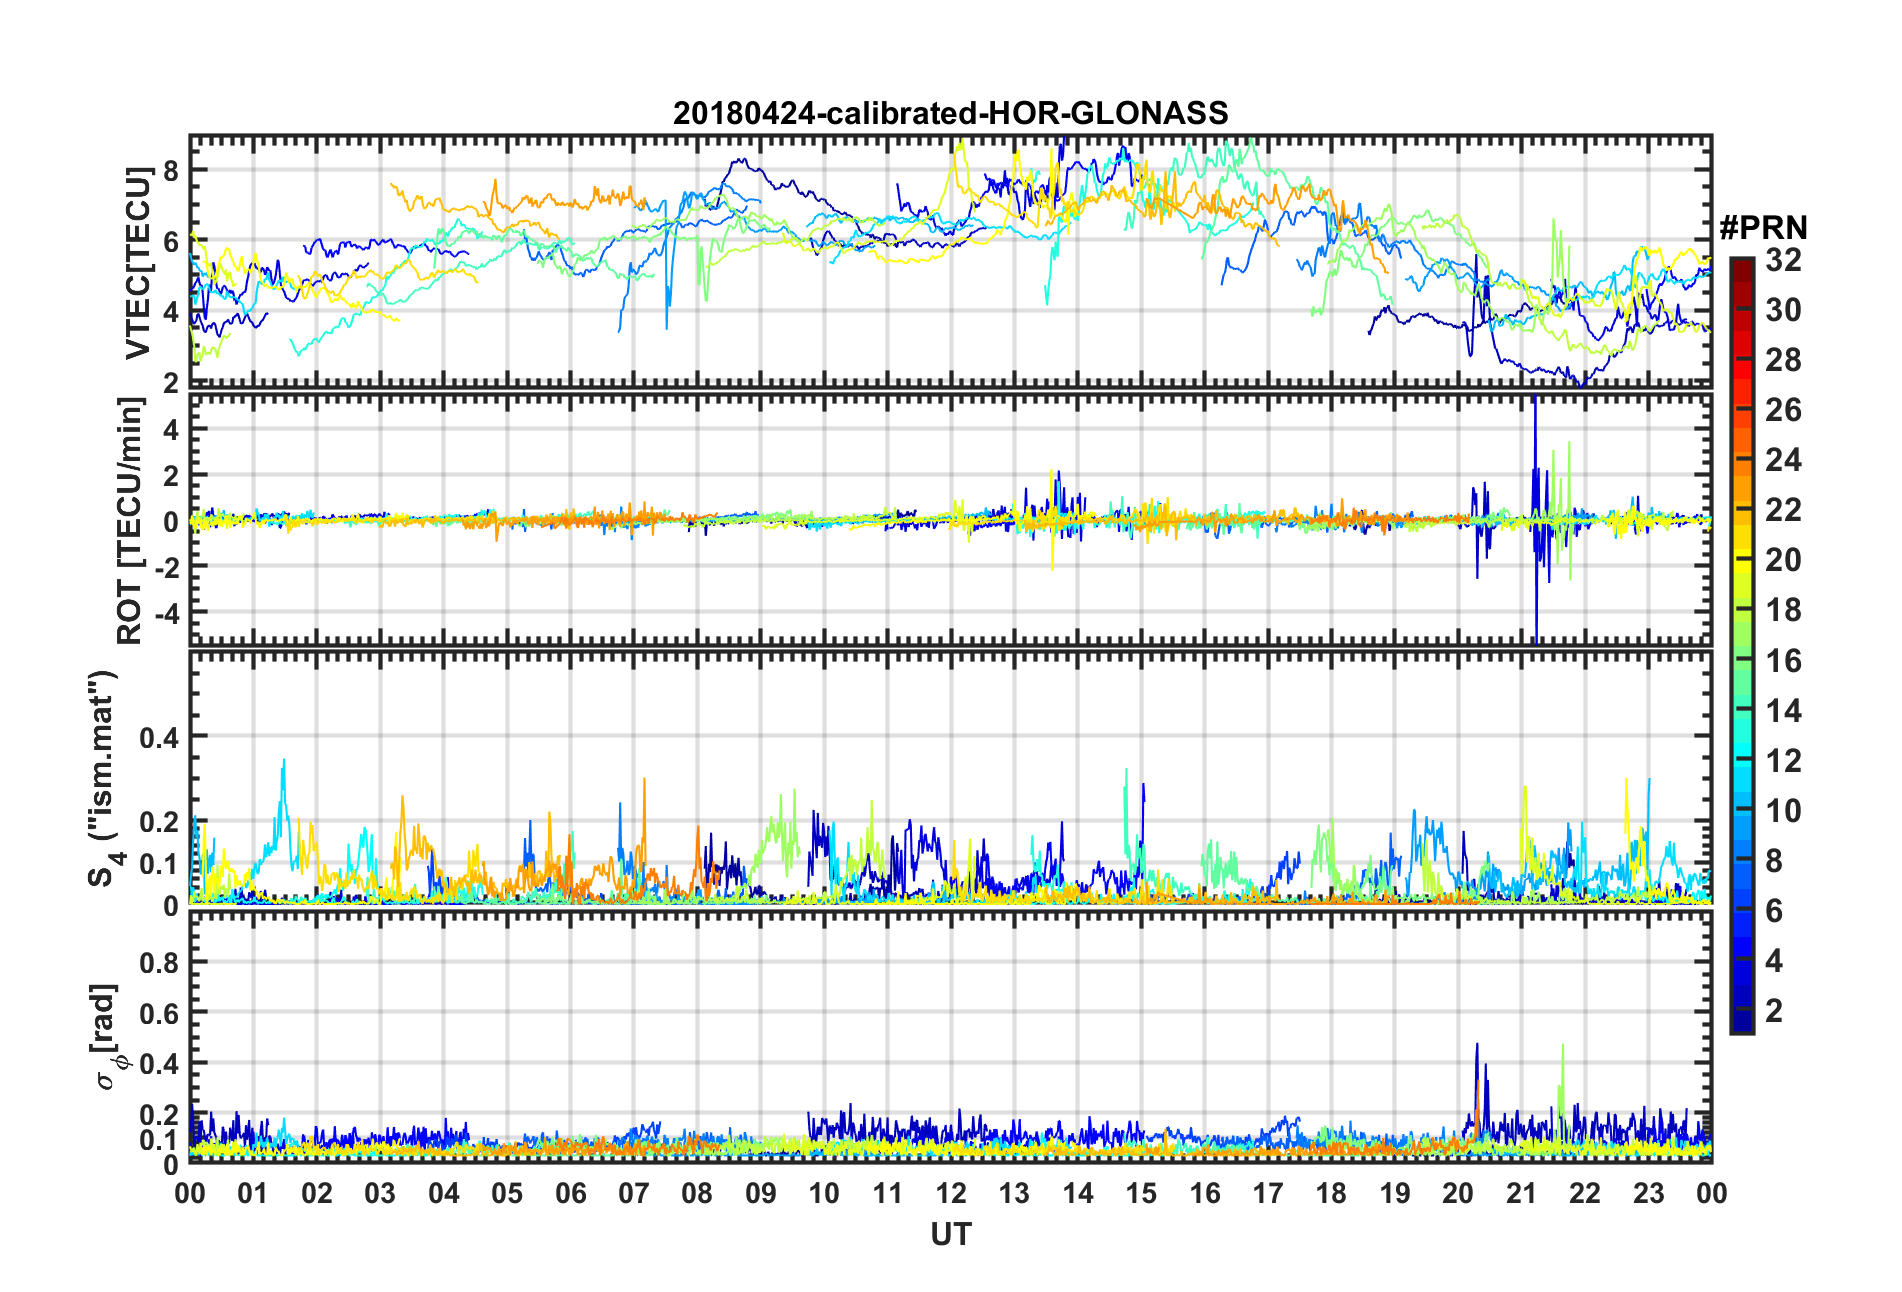Select x-axis hour label 11
Image resolution: width=1902 pixels, height=1292 pixels.
click(x=888, y=1194)
